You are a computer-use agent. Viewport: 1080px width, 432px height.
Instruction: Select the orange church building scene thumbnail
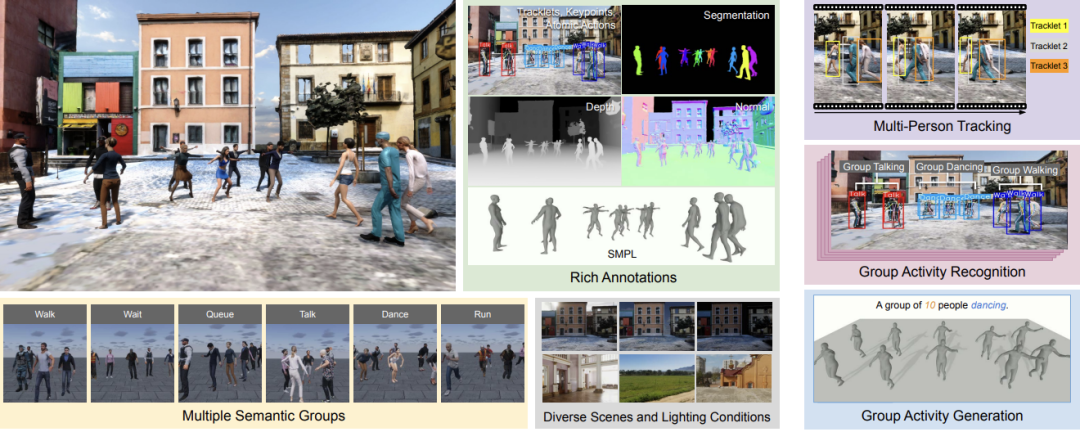(x=734, y=378)
